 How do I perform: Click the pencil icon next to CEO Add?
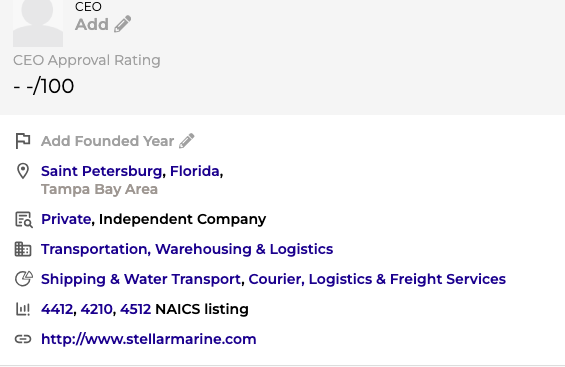pos(123,24)
